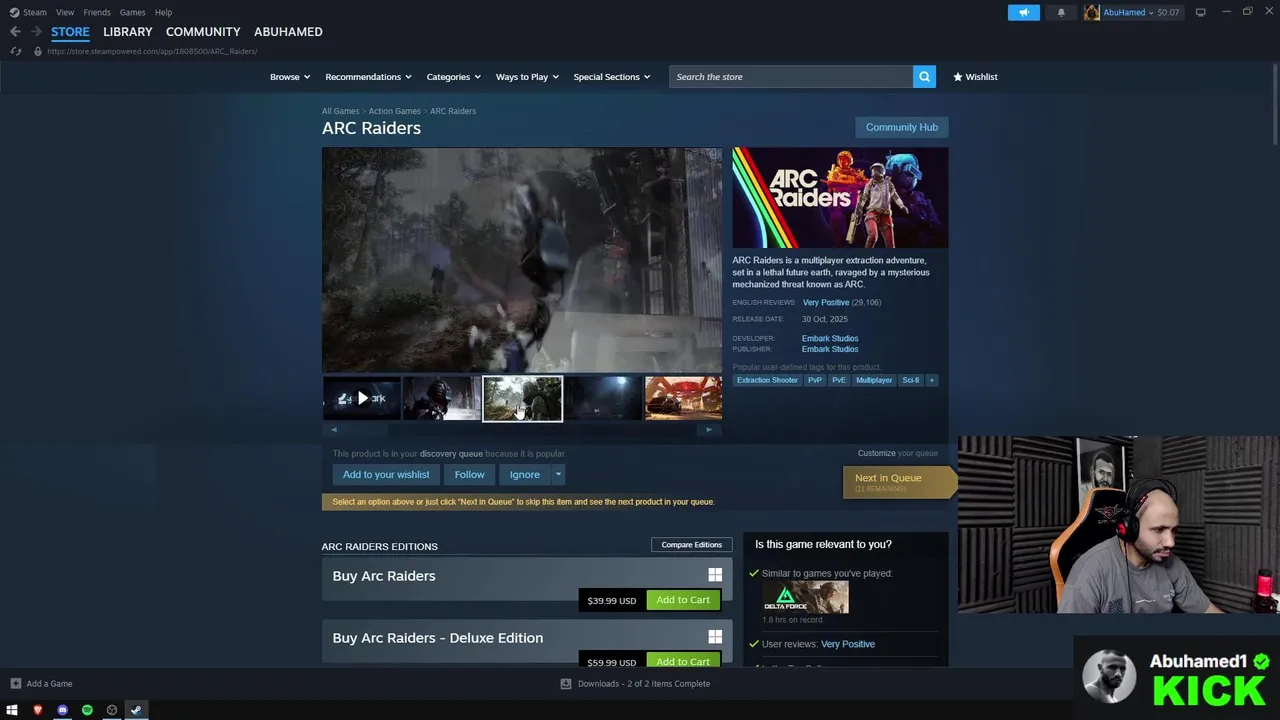Select the dark fourth screenshot thumbnail
This screenshot has height=720, width=1280.
click(x=602, y=398)
